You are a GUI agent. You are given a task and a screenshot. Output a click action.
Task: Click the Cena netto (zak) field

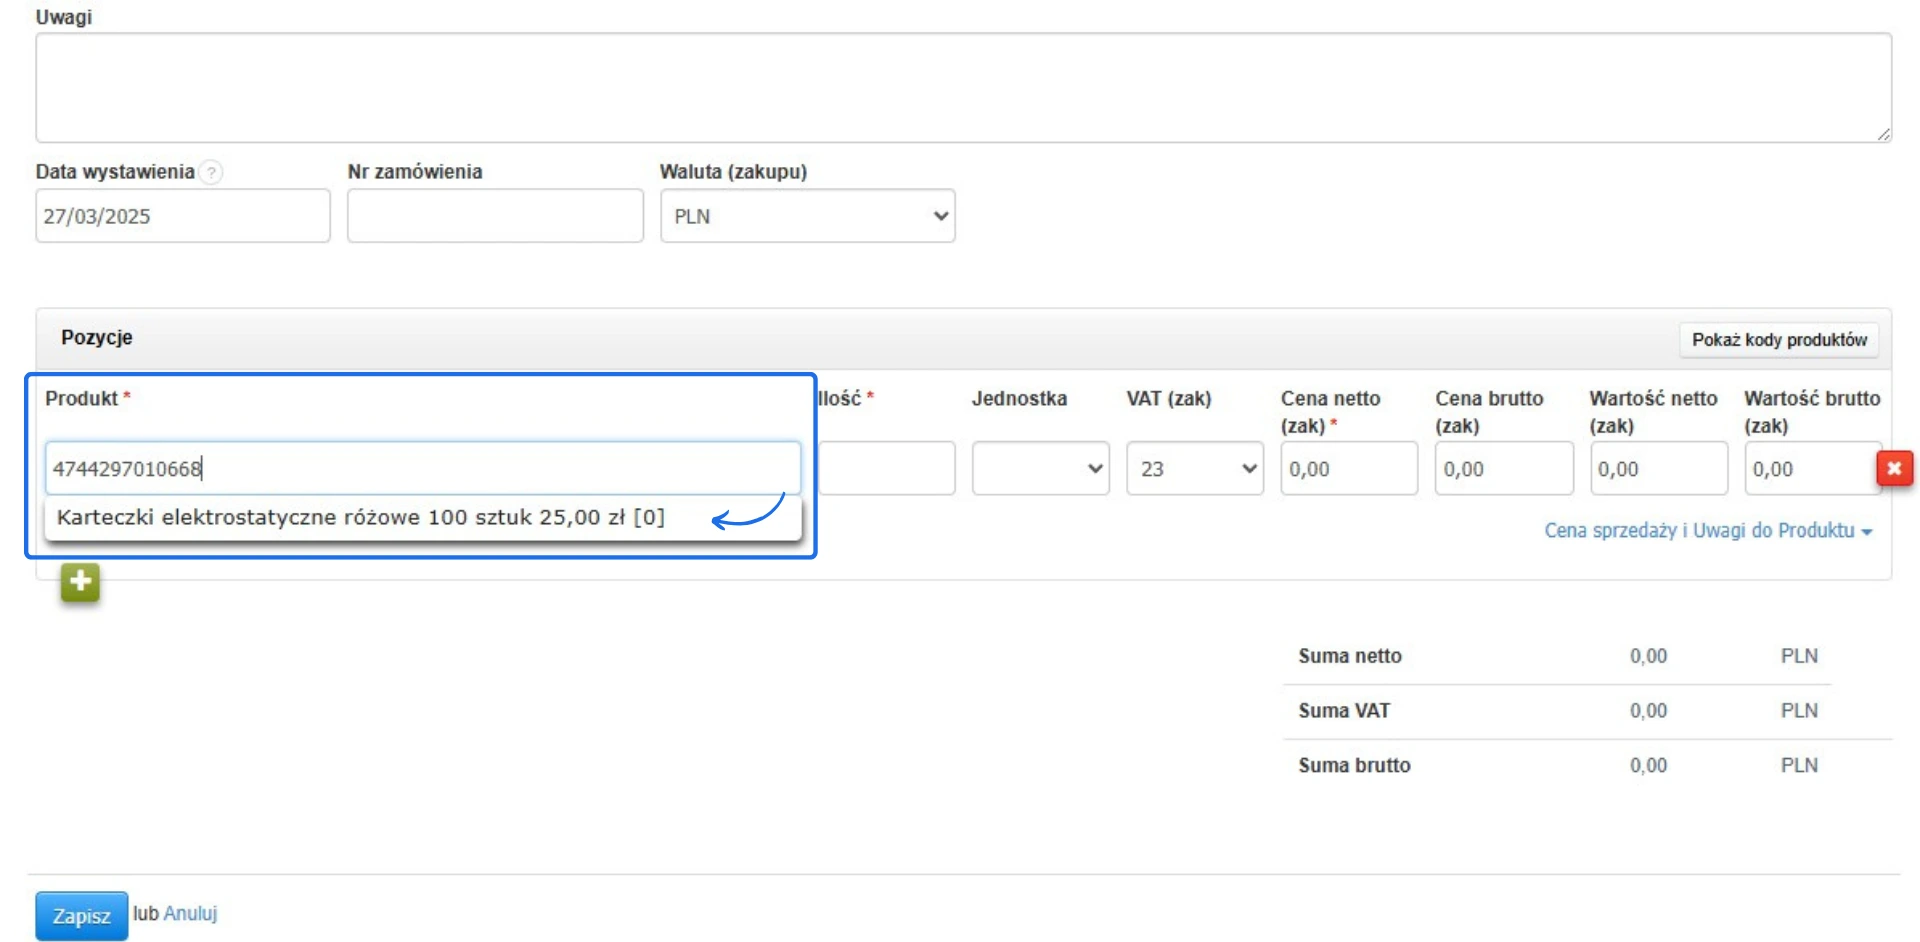(1348, 468)
